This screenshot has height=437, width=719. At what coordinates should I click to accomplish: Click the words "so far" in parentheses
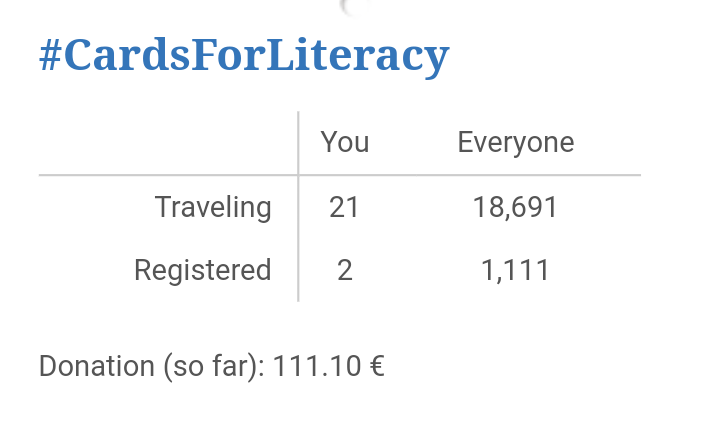click(x=214, y=366)
